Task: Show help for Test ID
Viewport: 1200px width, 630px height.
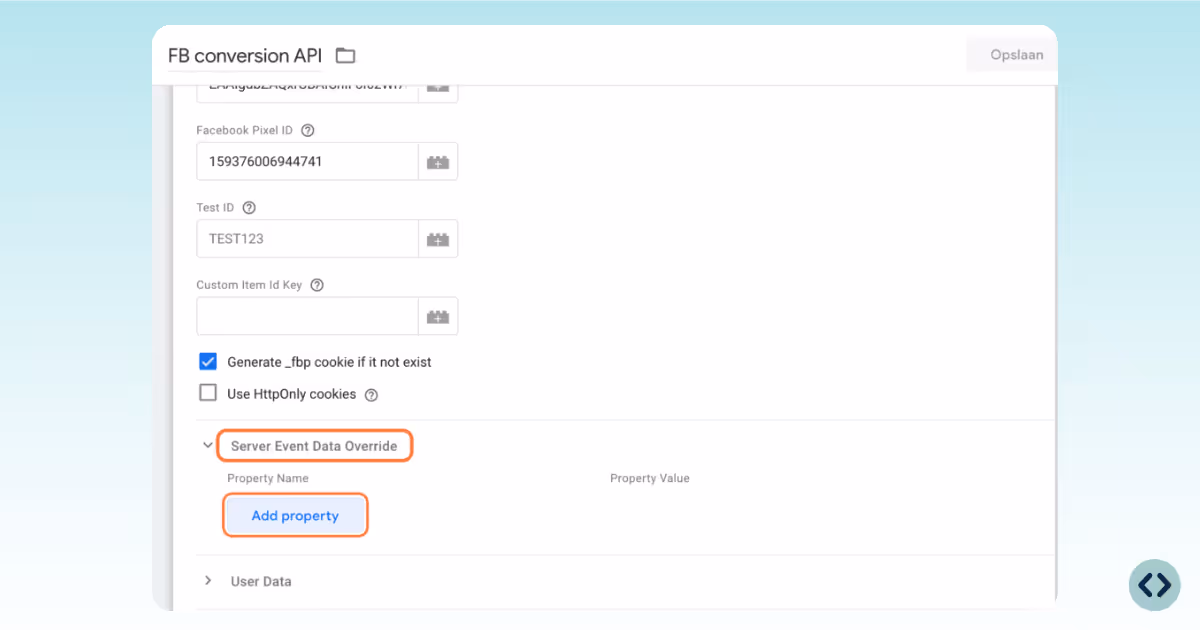Action: click(249, 208)
